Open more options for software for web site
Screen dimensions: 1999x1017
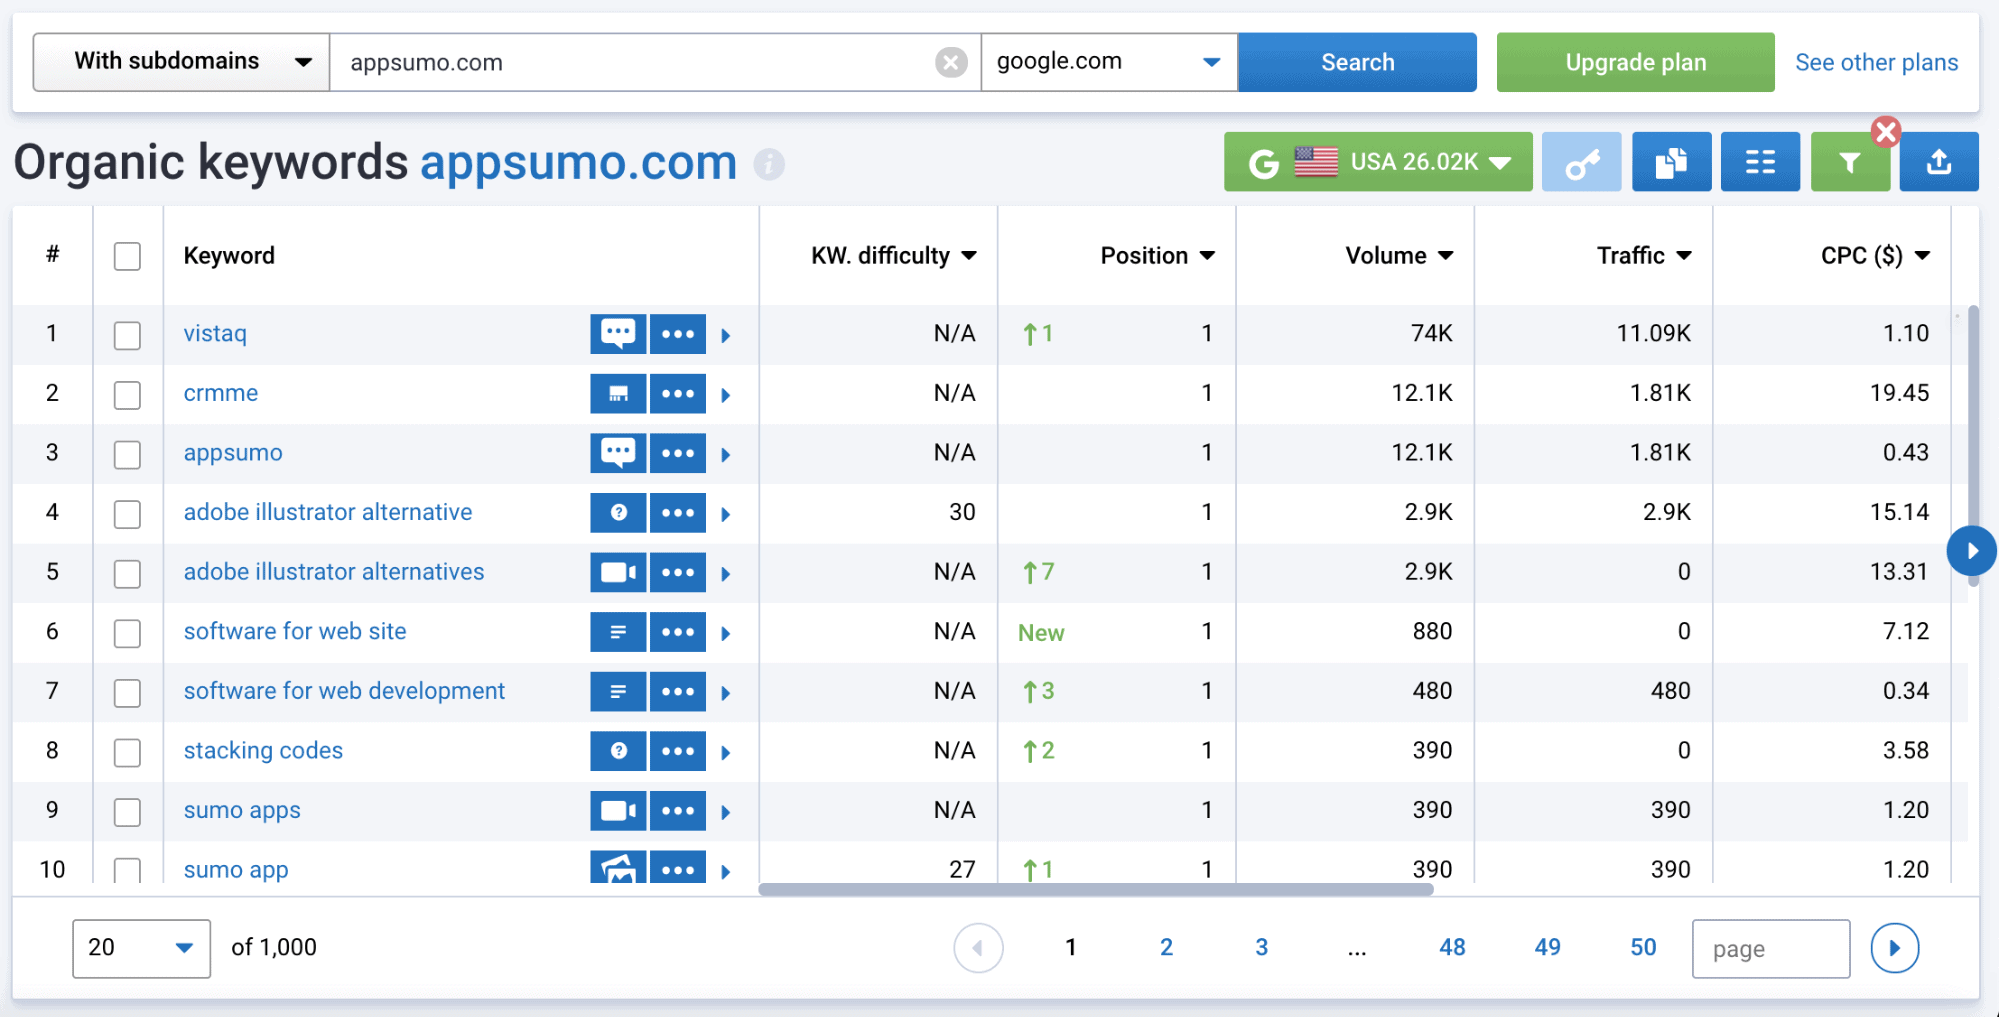coord(678,632)
